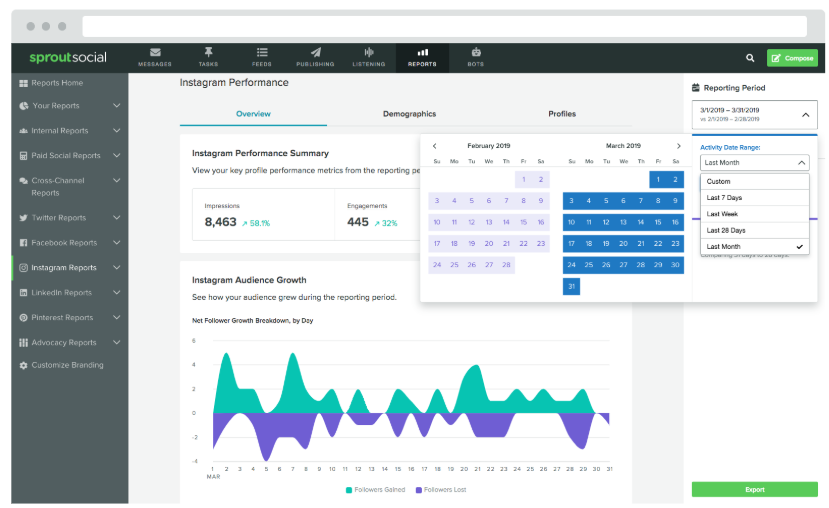Screen dimensions: 829x508
Task: Collapse the reporting period date dropdown
Action: click(x=805, y=115)
